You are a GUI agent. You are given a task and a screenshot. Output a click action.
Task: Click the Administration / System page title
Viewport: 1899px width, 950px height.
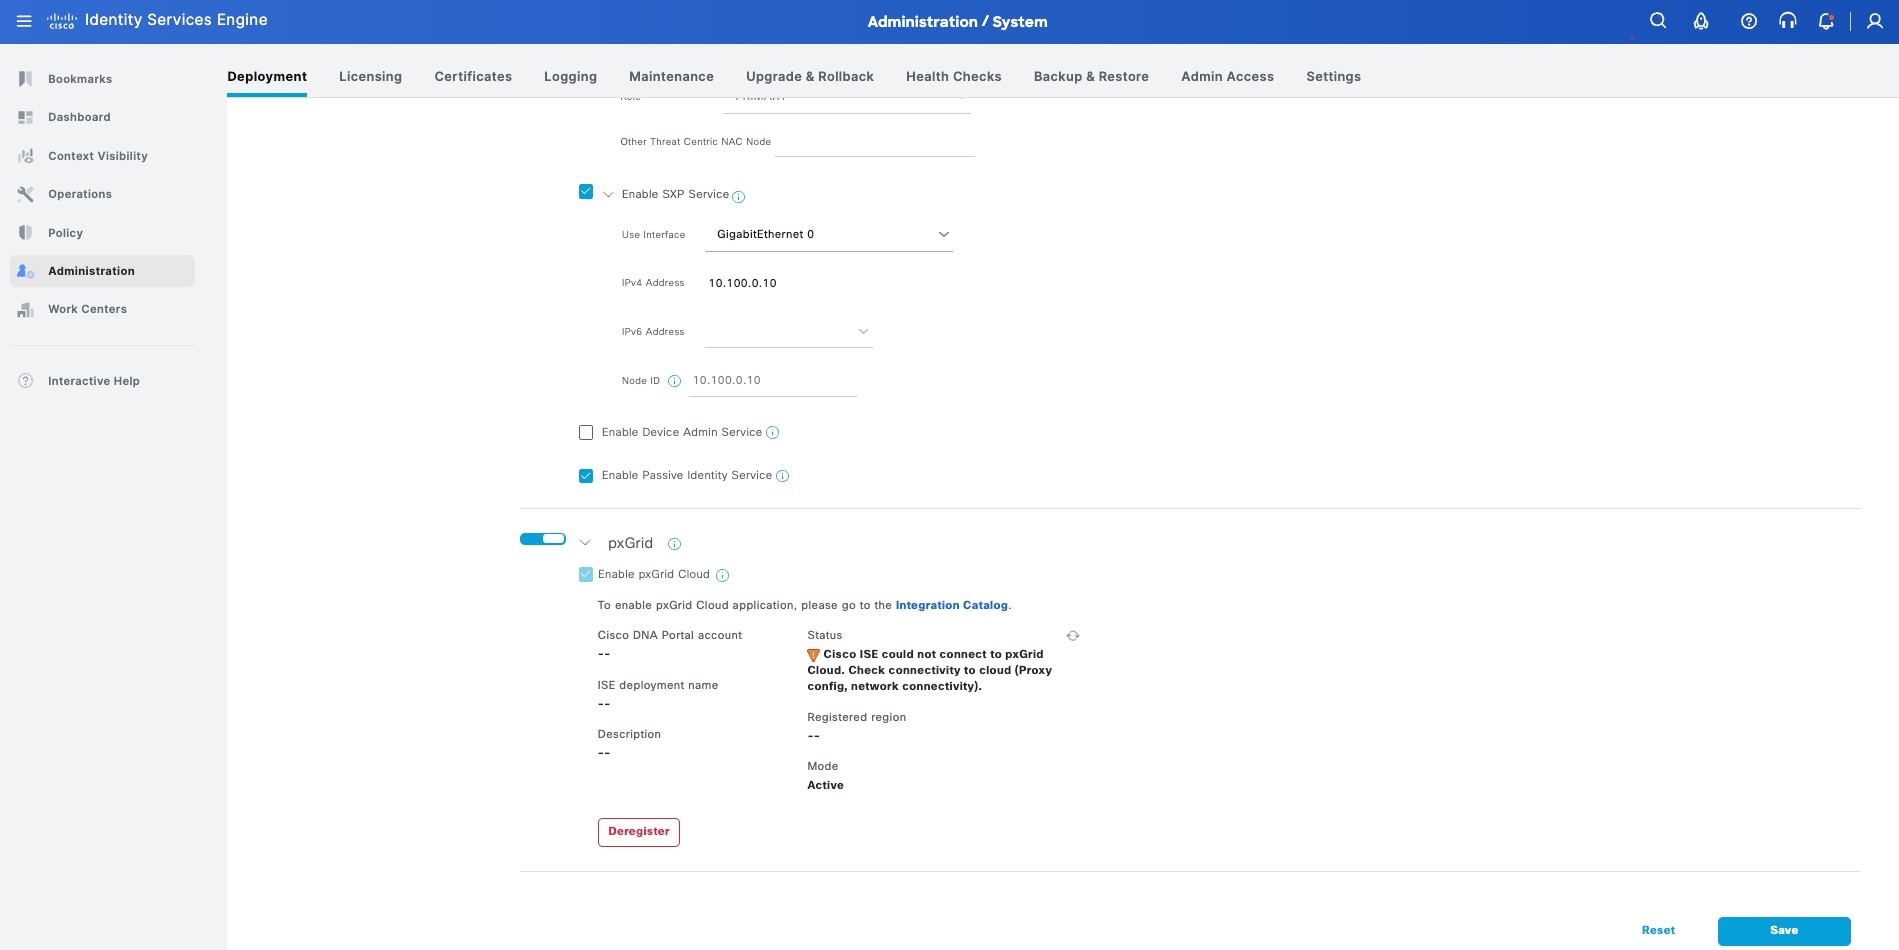click(x=957, y=22)
